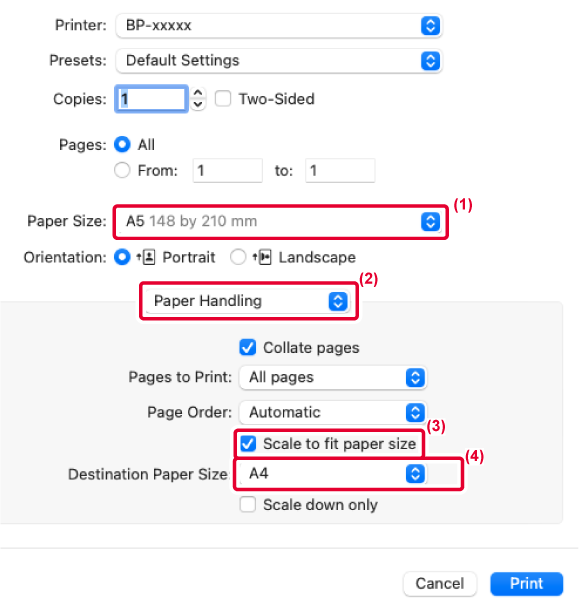Open the Paper Handling options menu

tap(248, 301)
